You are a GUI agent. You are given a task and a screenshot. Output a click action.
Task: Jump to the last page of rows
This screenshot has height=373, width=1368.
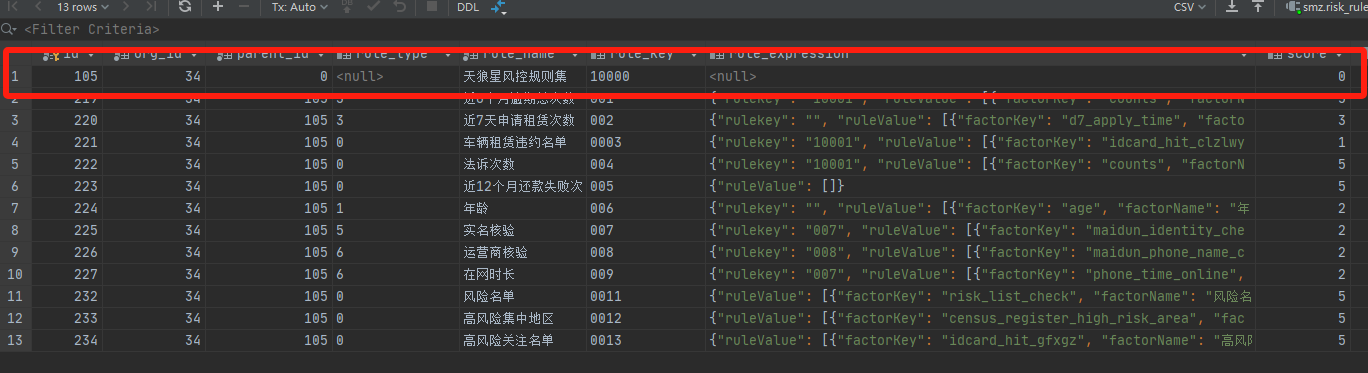[x=152, y=7]
